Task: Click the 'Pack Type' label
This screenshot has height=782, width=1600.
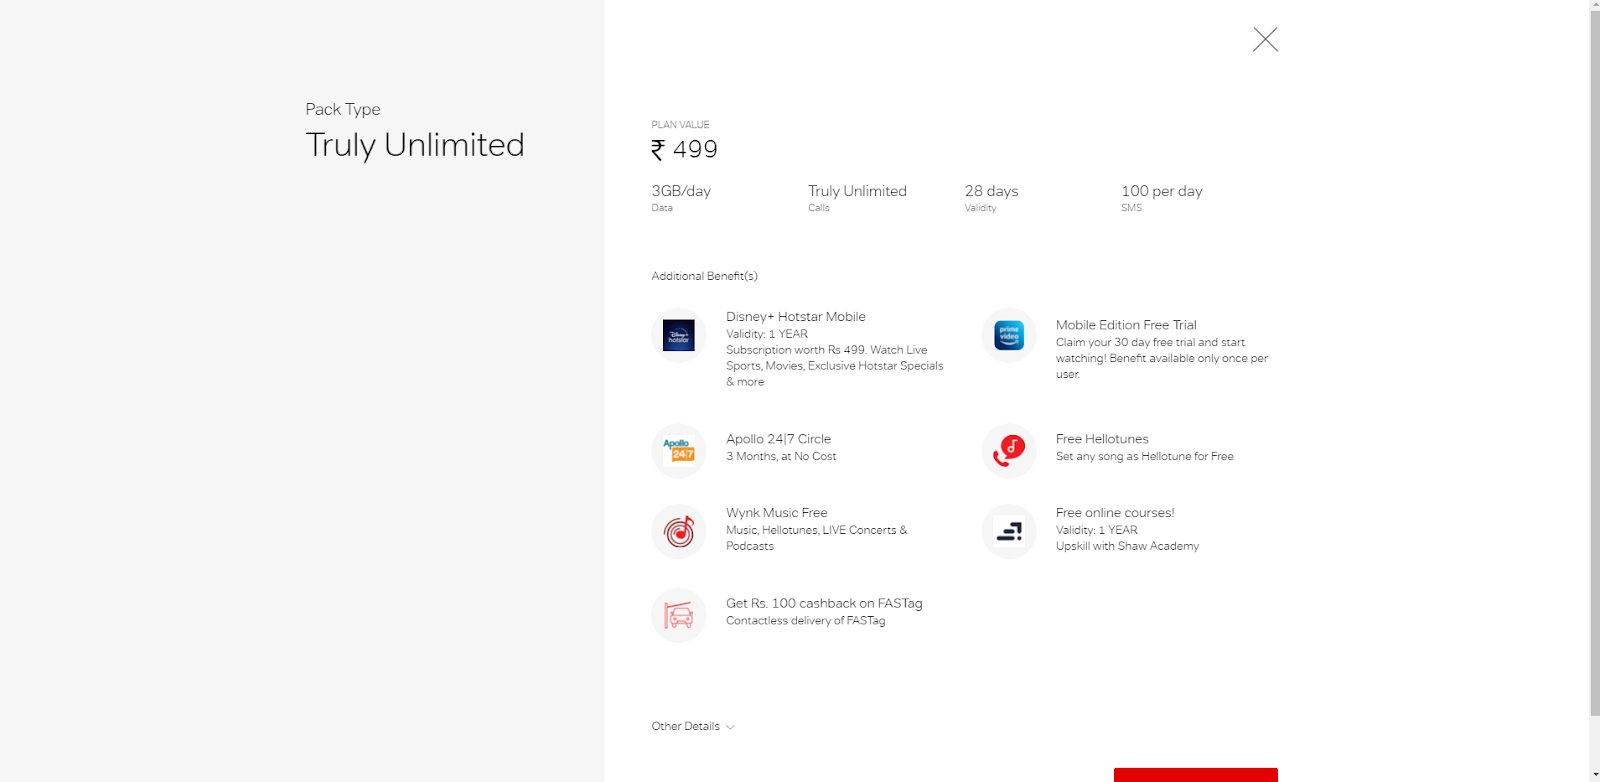Action: [x=343, y=109]
